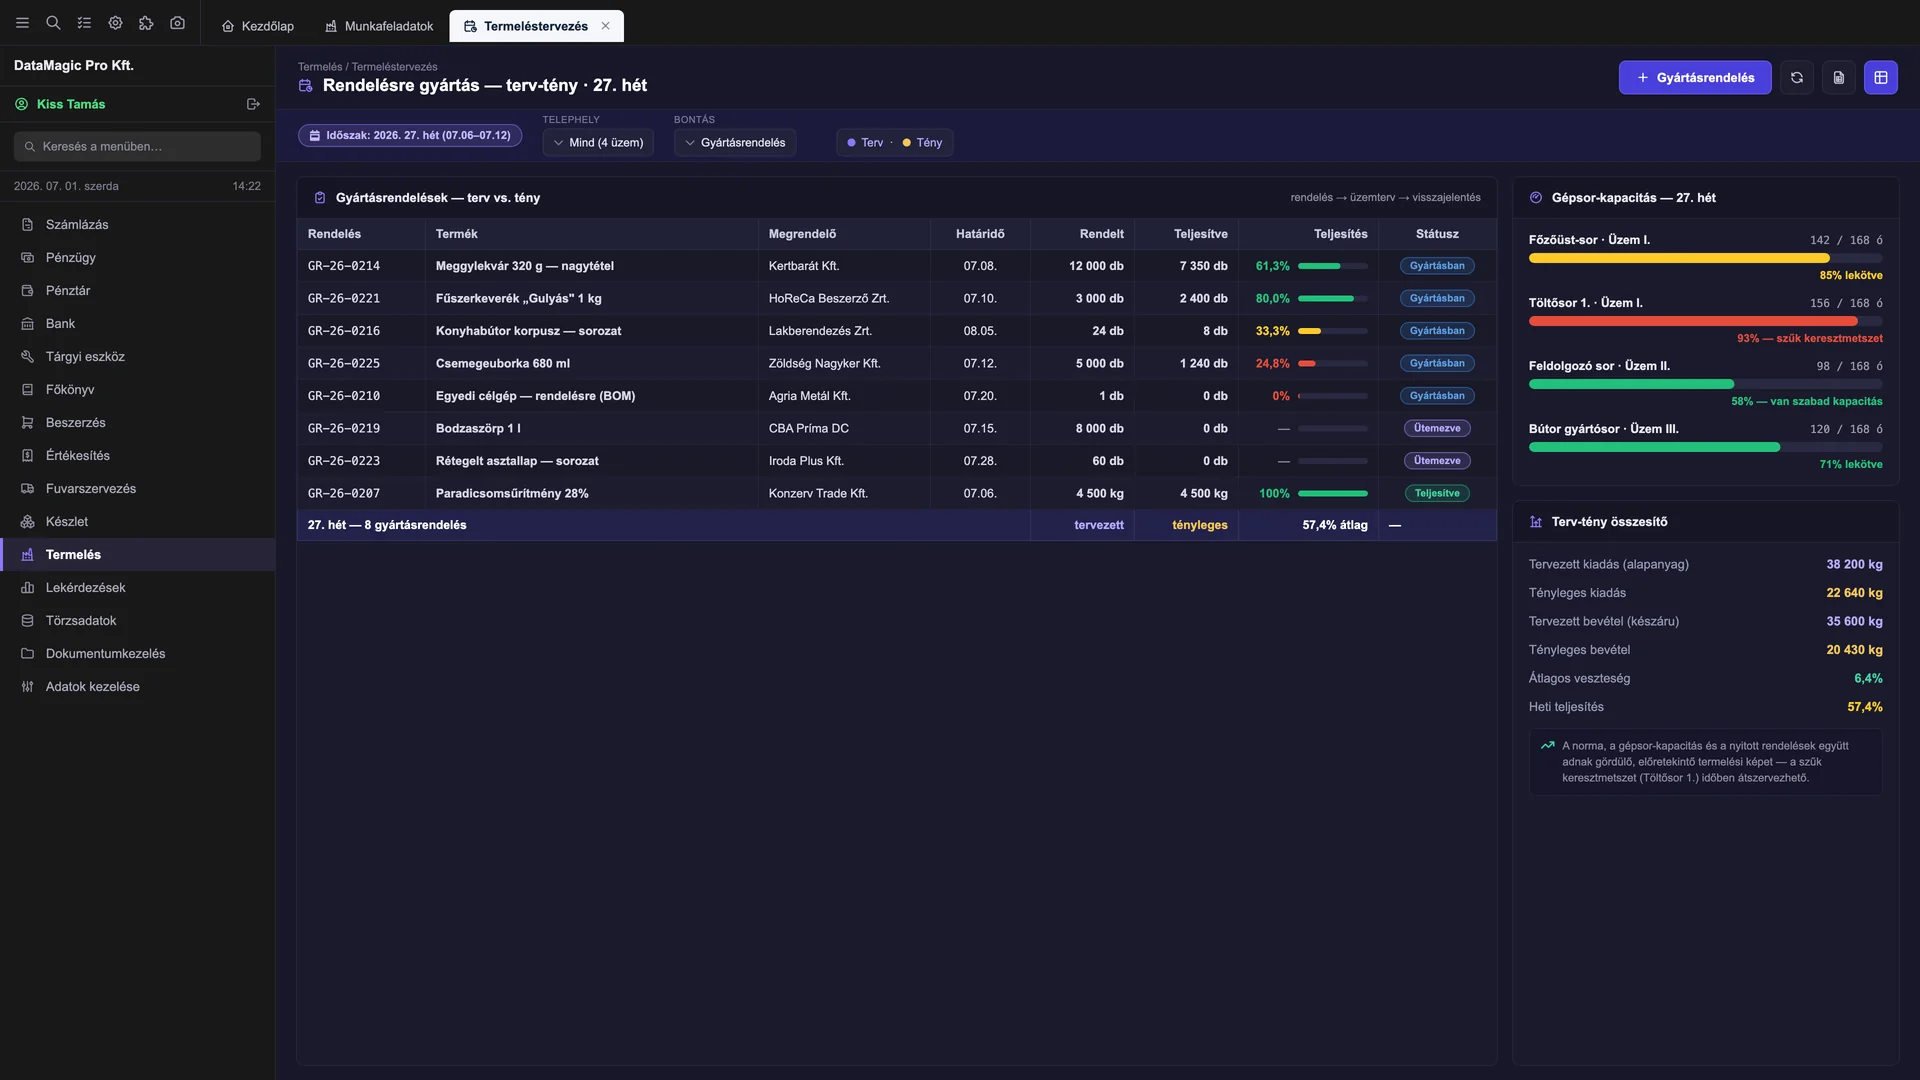The height and width of the screenshot is (1080, 1920).
Task: Open the hamburger menu icon
Action: coord(22,23)
